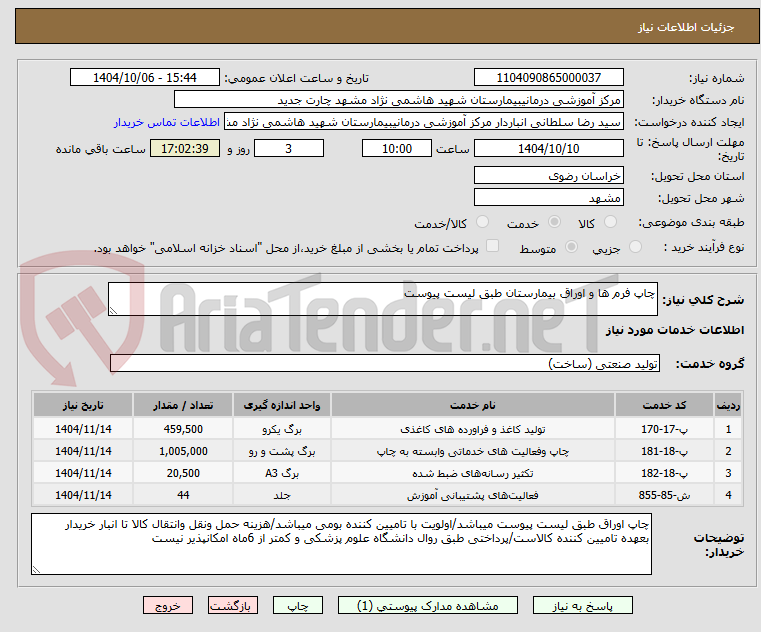Click service code پ-18-182
This screenshot has height=632, width=761.
click(664, 473)
